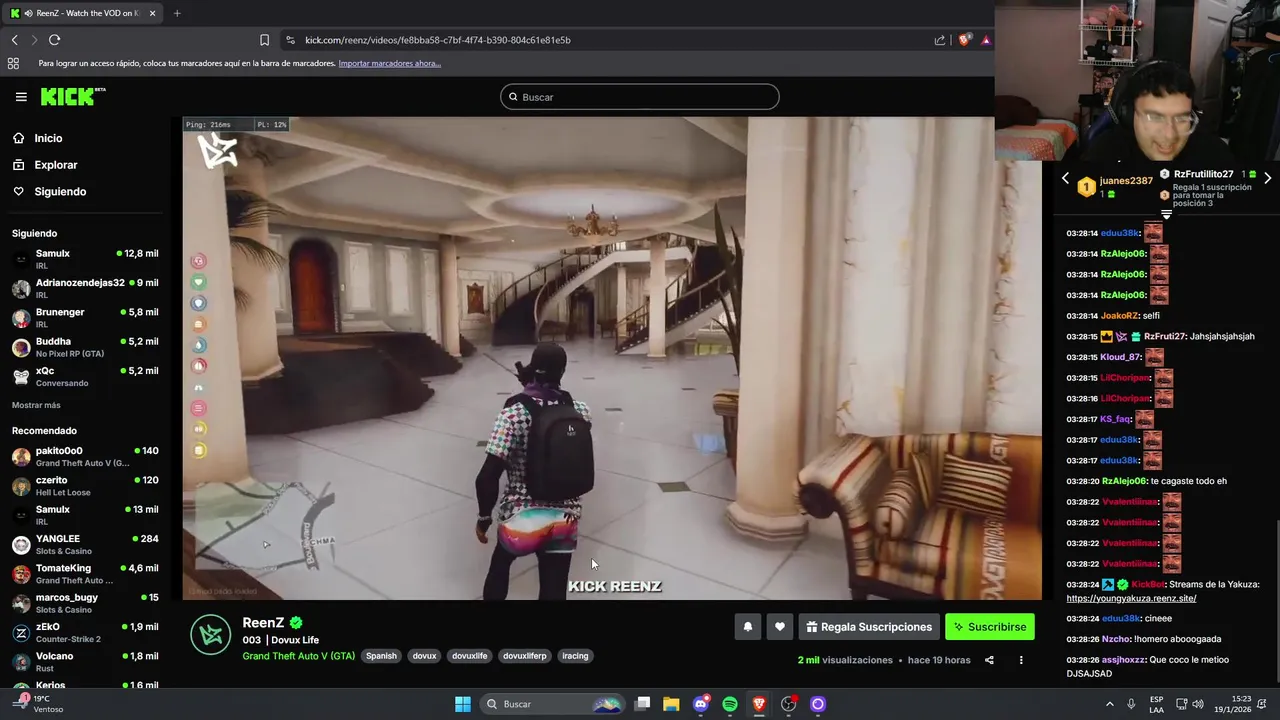Viewport: 1280px width, 720px height.
Task: Click the Importar marcadores ahora link
Action: point(389,63)
